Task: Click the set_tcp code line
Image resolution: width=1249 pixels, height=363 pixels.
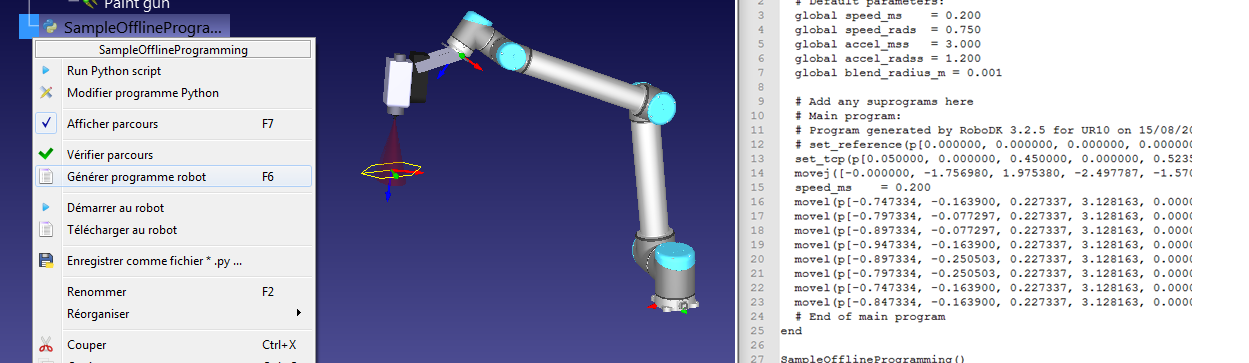Action: click(992, 159)
